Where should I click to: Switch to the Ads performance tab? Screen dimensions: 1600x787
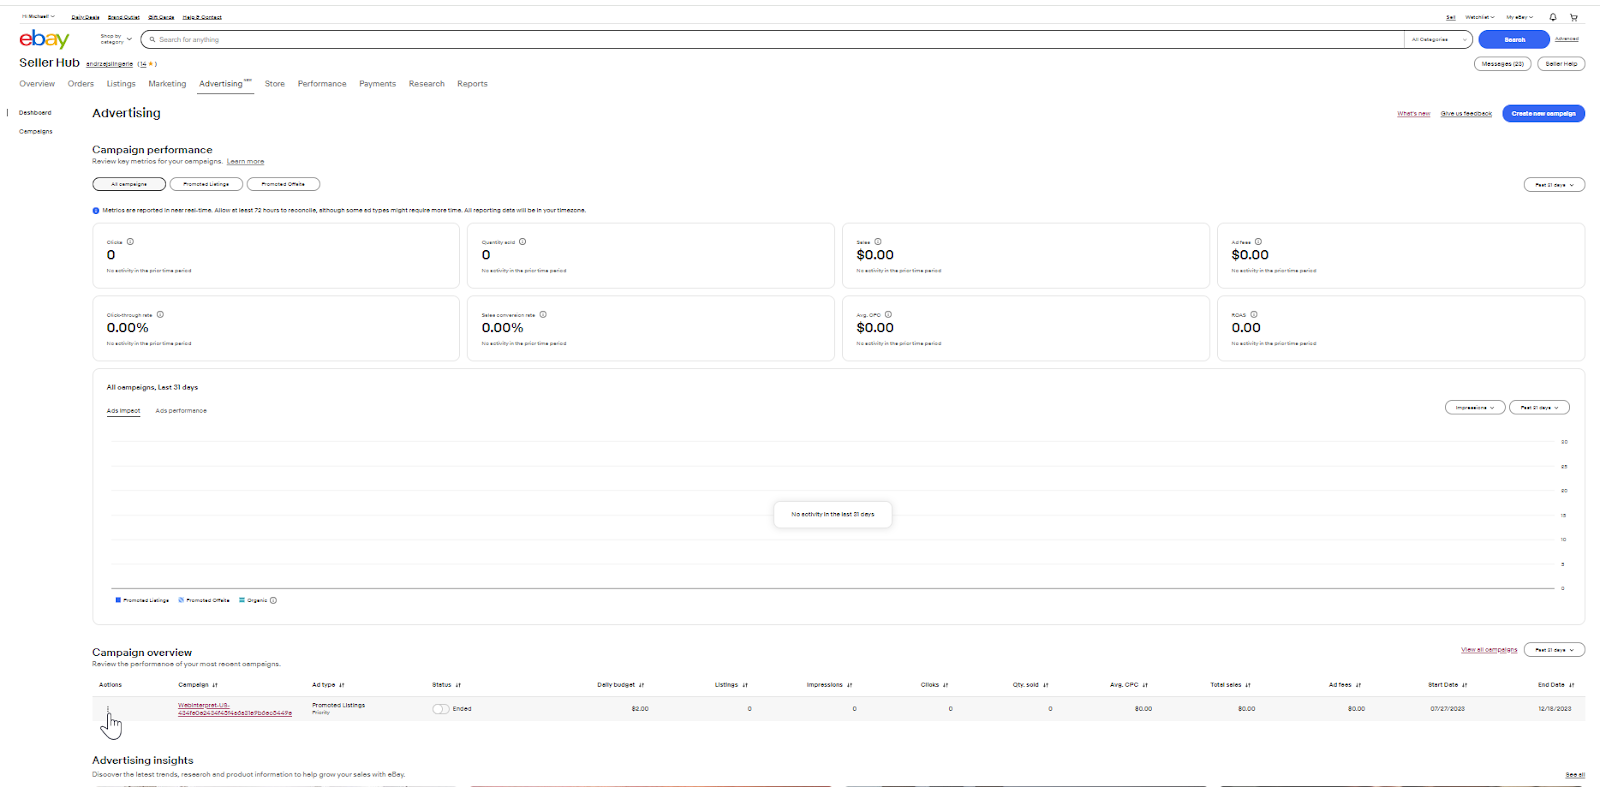pos(181,411)
